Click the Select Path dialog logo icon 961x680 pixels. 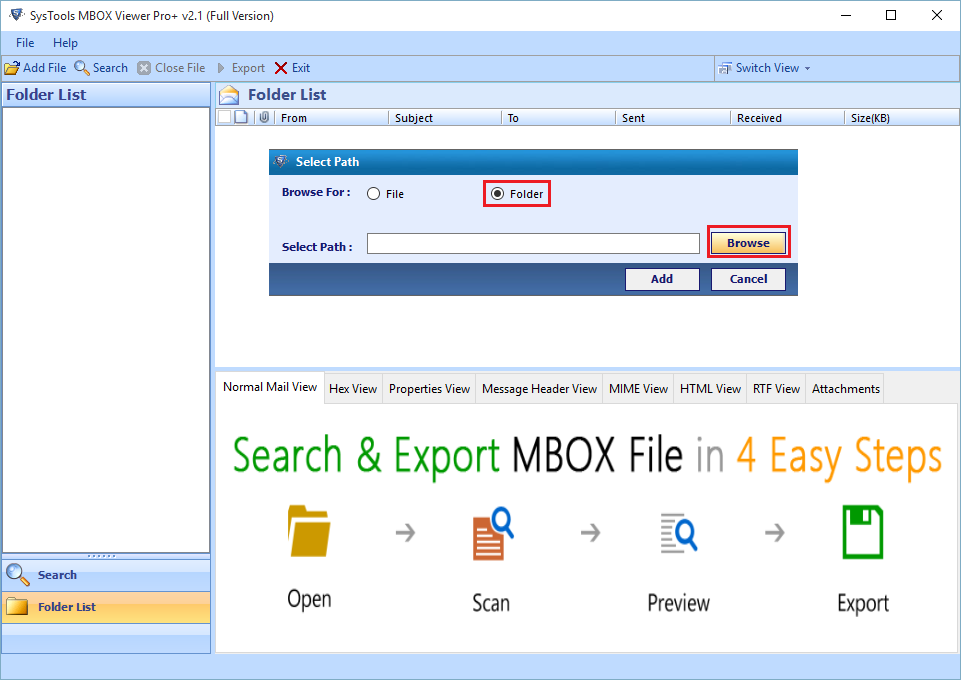point(281,161)
